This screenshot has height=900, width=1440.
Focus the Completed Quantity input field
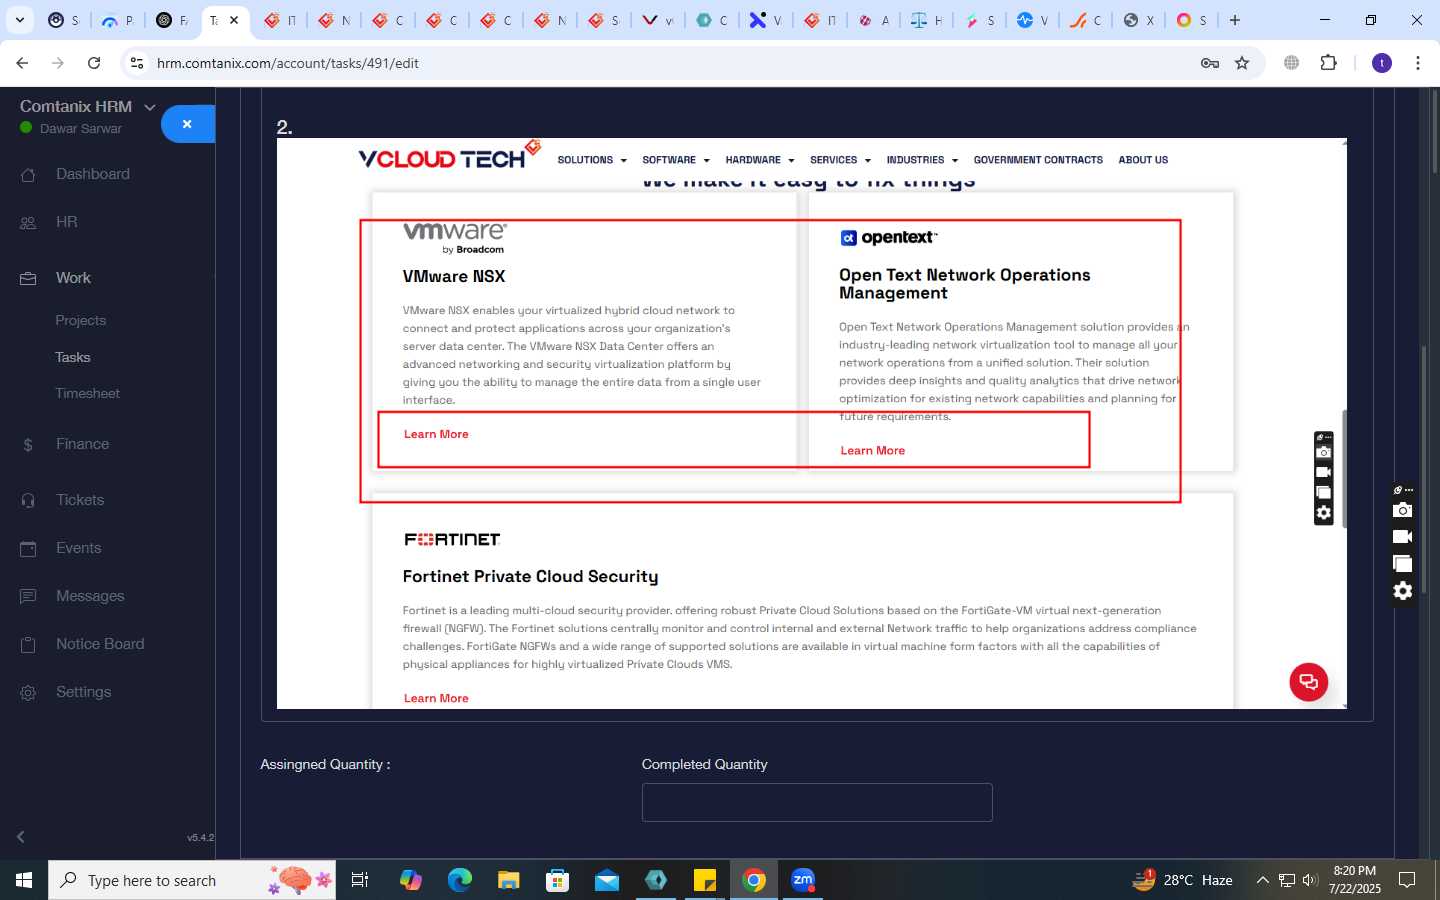click(x=817, y=802)
